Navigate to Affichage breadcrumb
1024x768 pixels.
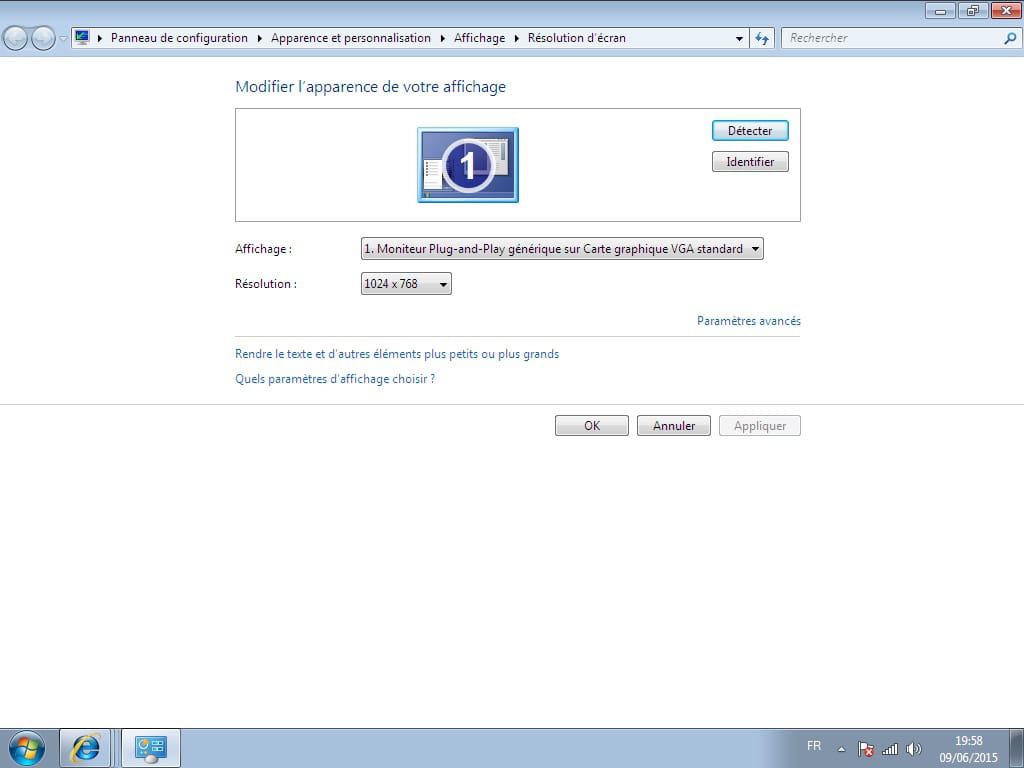pos(479,38)
